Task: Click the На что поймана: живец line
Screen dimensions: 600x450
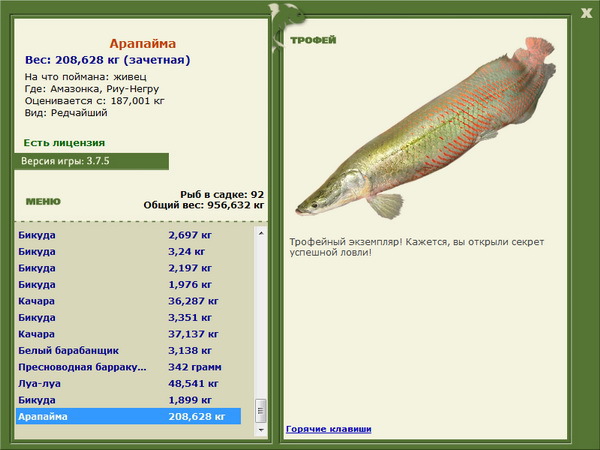Action: click(x=86, y=77)
